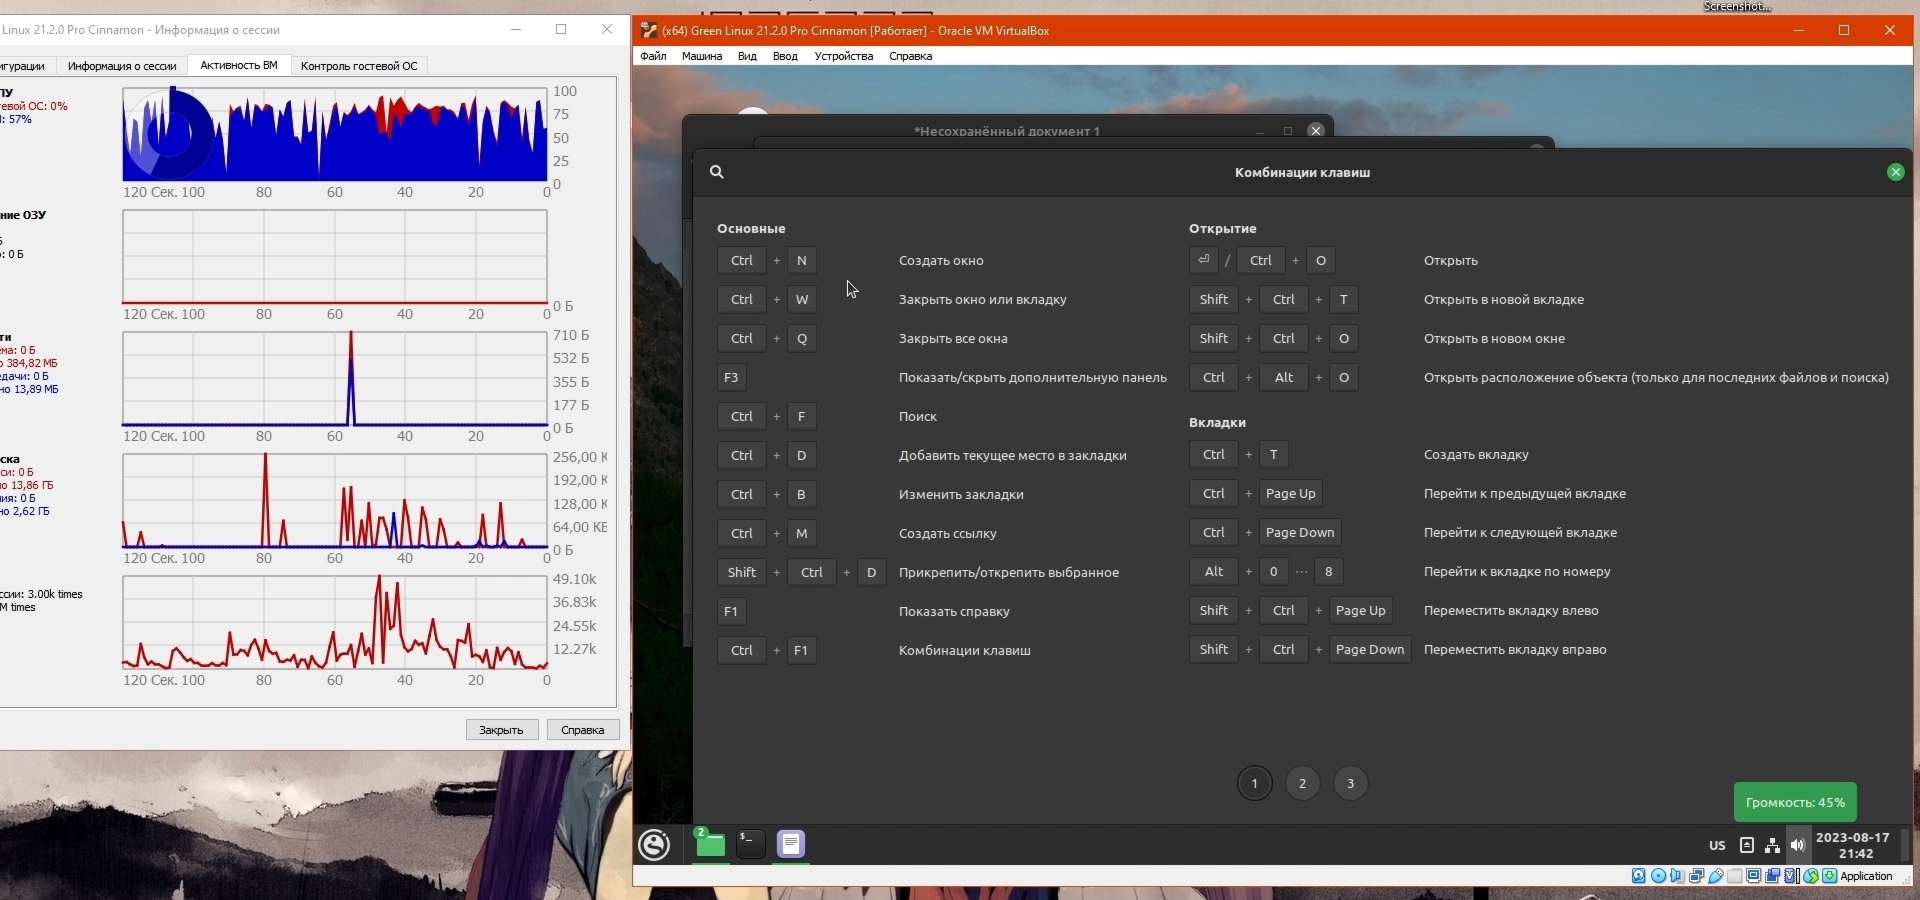The height and width of the screenshot is (900, 1920).
Task: Click the Перейти к предыдущей вкладке description
Action: (1525, 494)
